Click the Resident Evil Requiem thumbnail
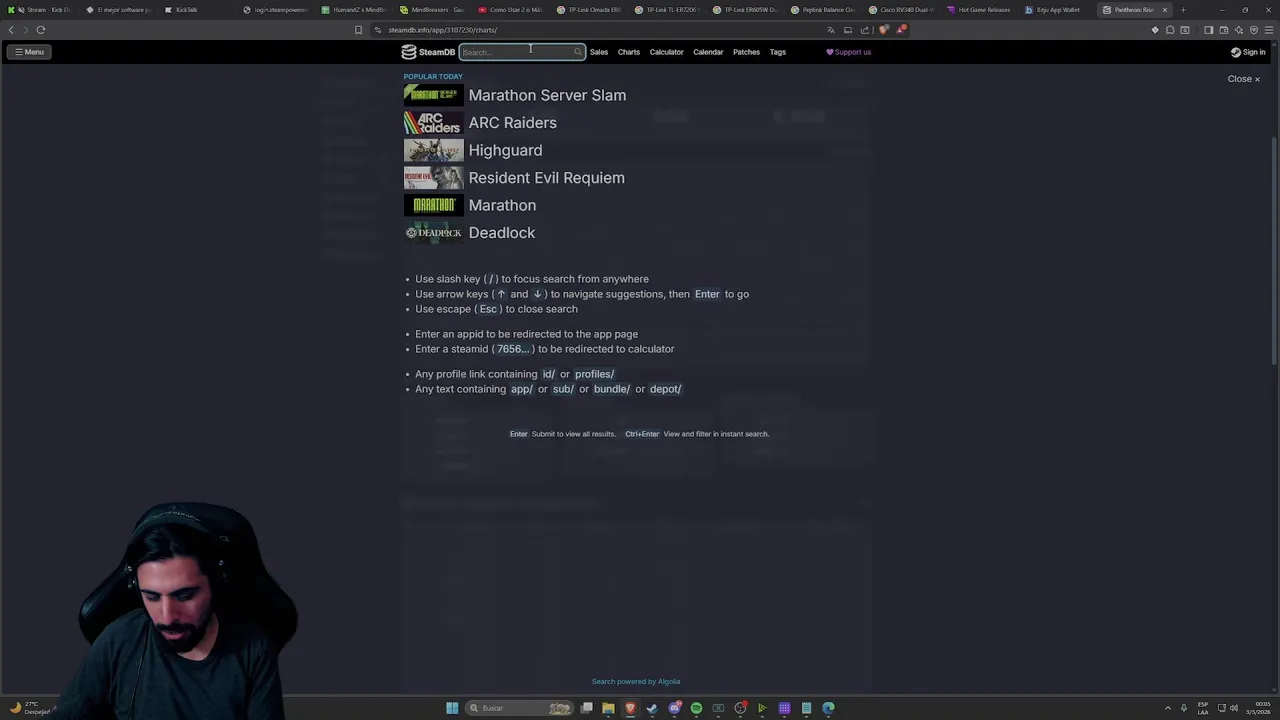 point(433,178)
